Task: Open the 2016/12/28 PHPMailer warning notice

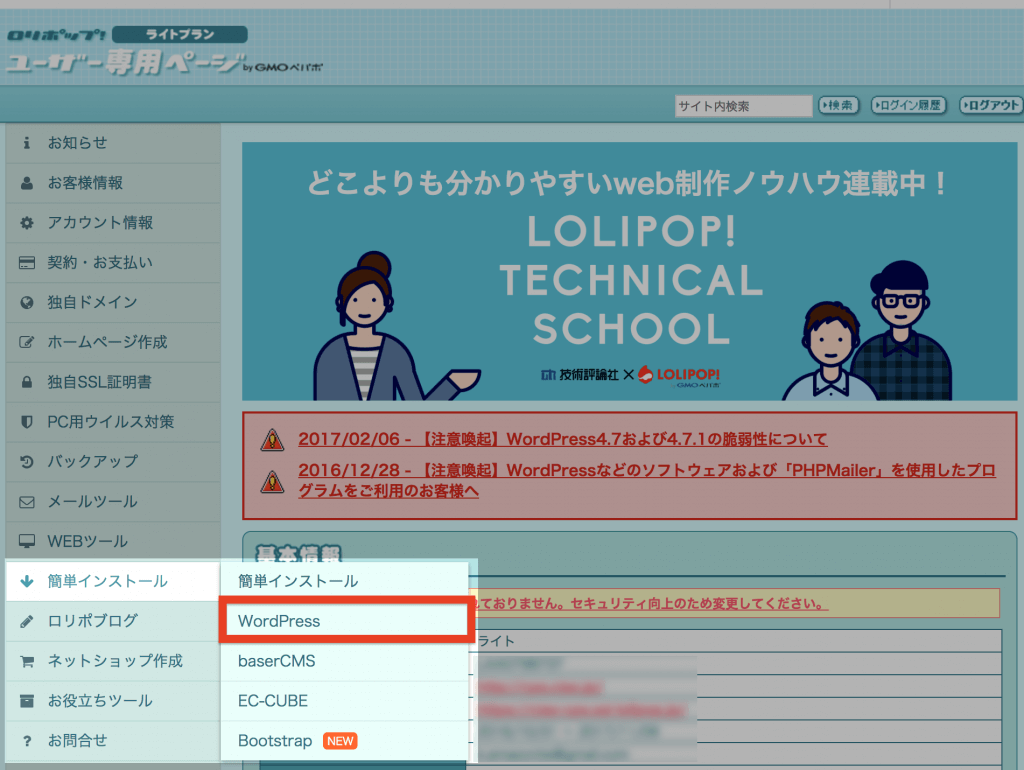Action: point(647,480)
